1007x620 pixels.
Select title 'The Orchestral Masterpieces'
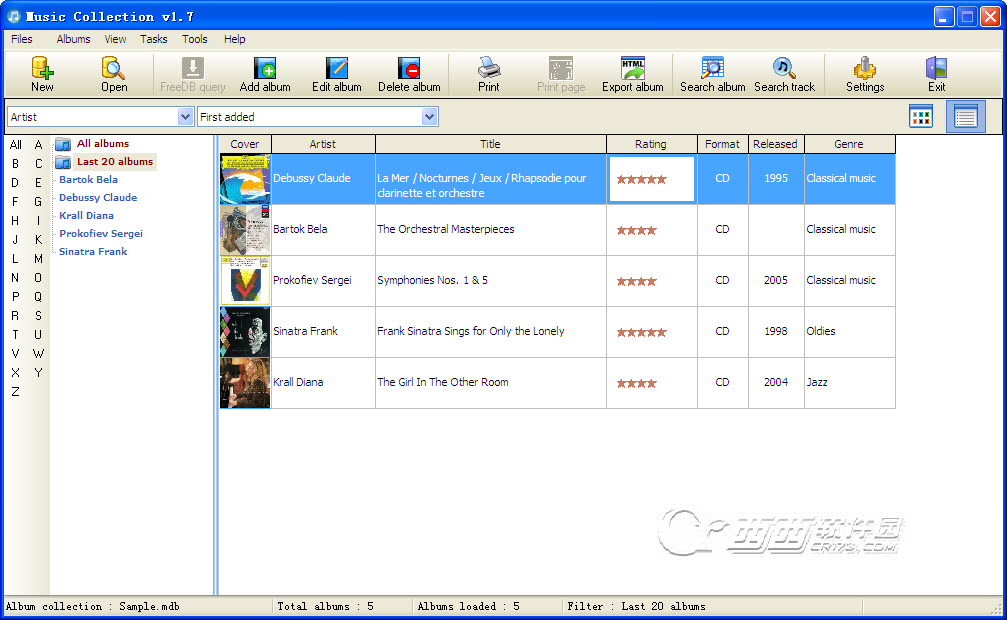446,229
